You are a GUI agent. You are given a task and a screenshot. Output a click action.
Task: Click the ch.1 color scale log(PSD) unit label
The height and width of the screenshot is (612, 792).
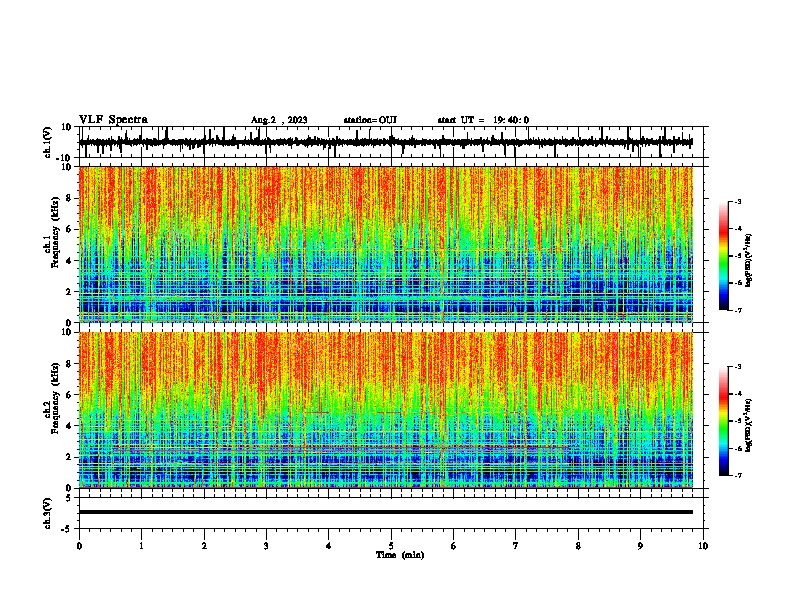coord(749,261)
